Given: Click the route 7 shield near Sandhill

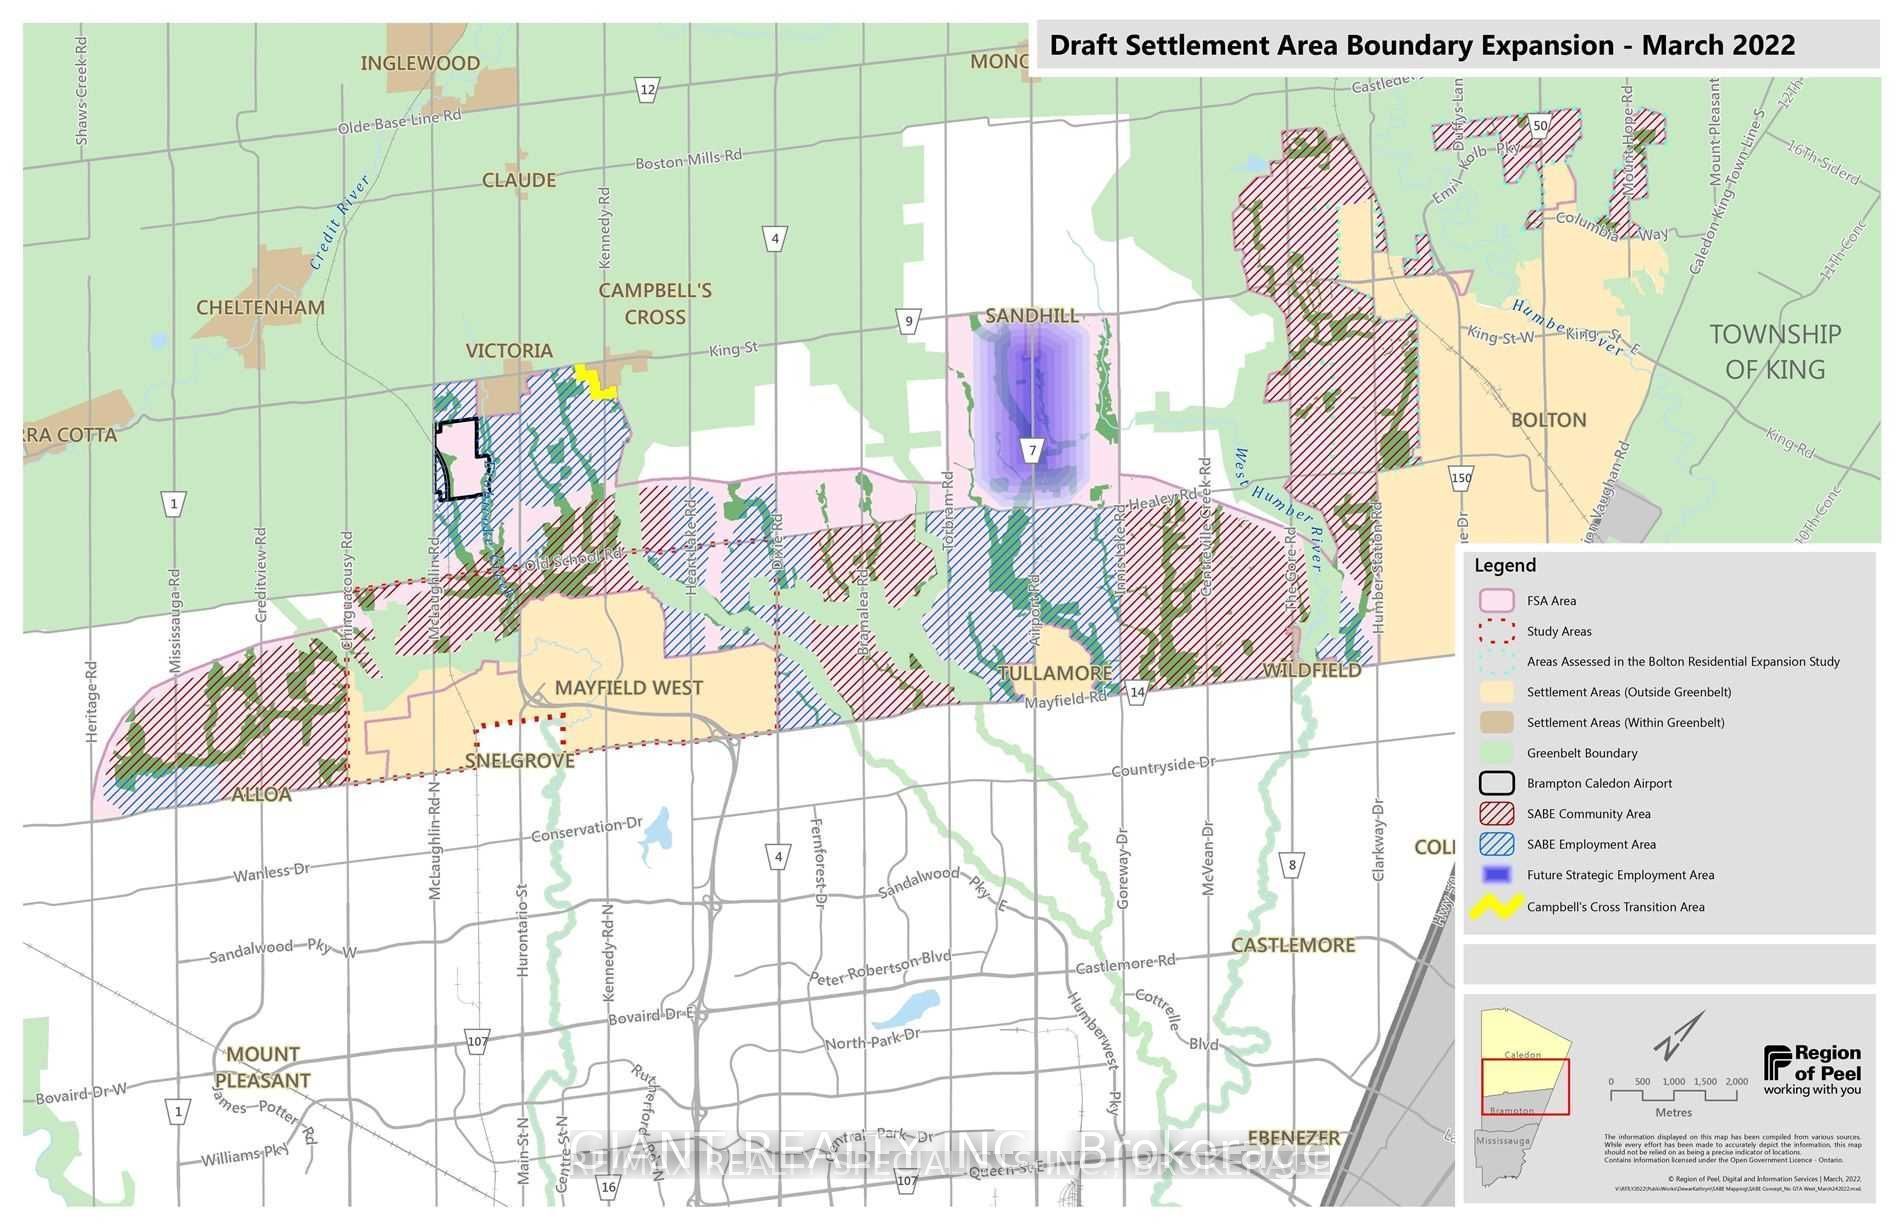Looking at the screenshot, I should 1033,451.
